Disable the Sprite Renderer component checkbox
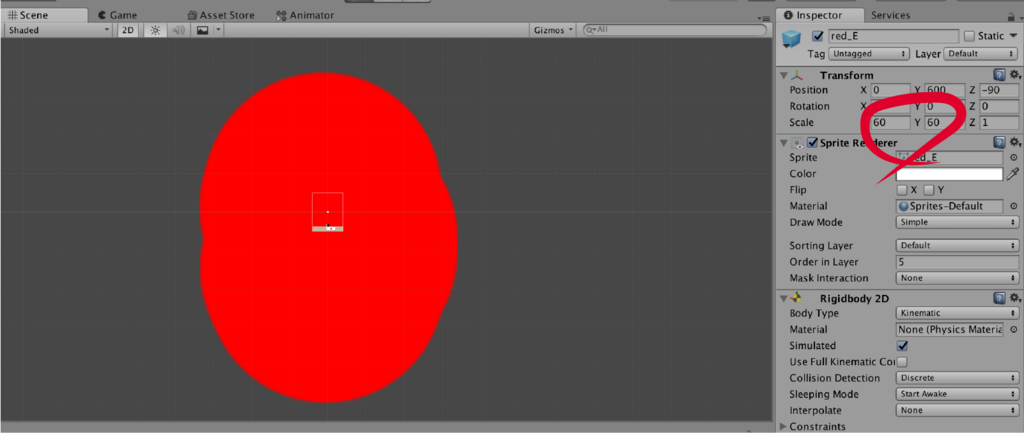 point(812,142)
